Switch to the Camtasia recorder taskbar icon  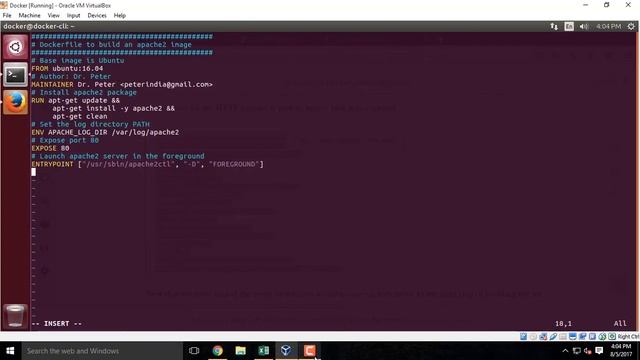pos(309,351)
